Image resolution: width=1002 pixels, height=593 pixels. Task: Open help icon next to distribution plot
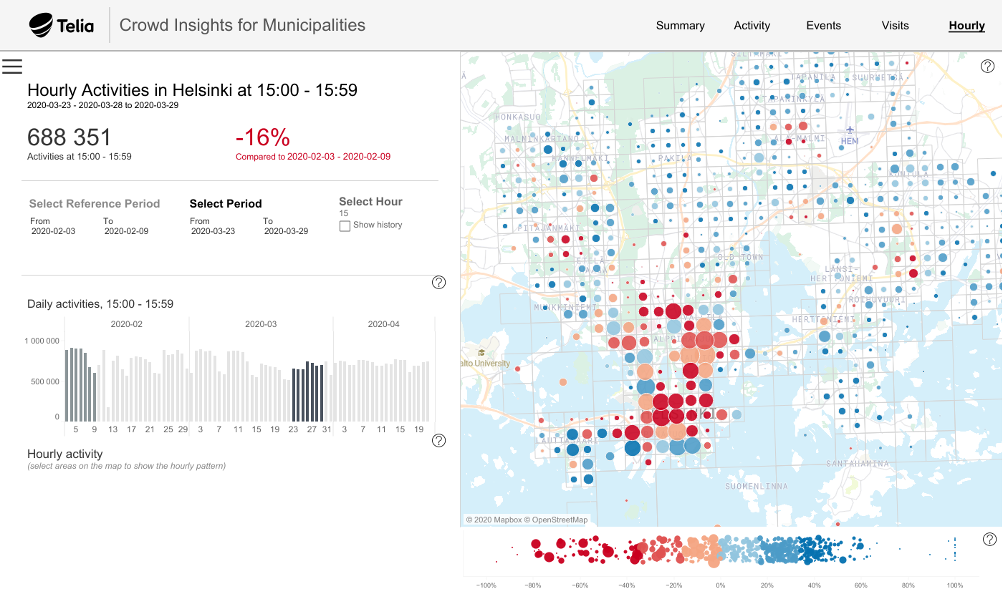pyautogui.click(x=989, y=539)
